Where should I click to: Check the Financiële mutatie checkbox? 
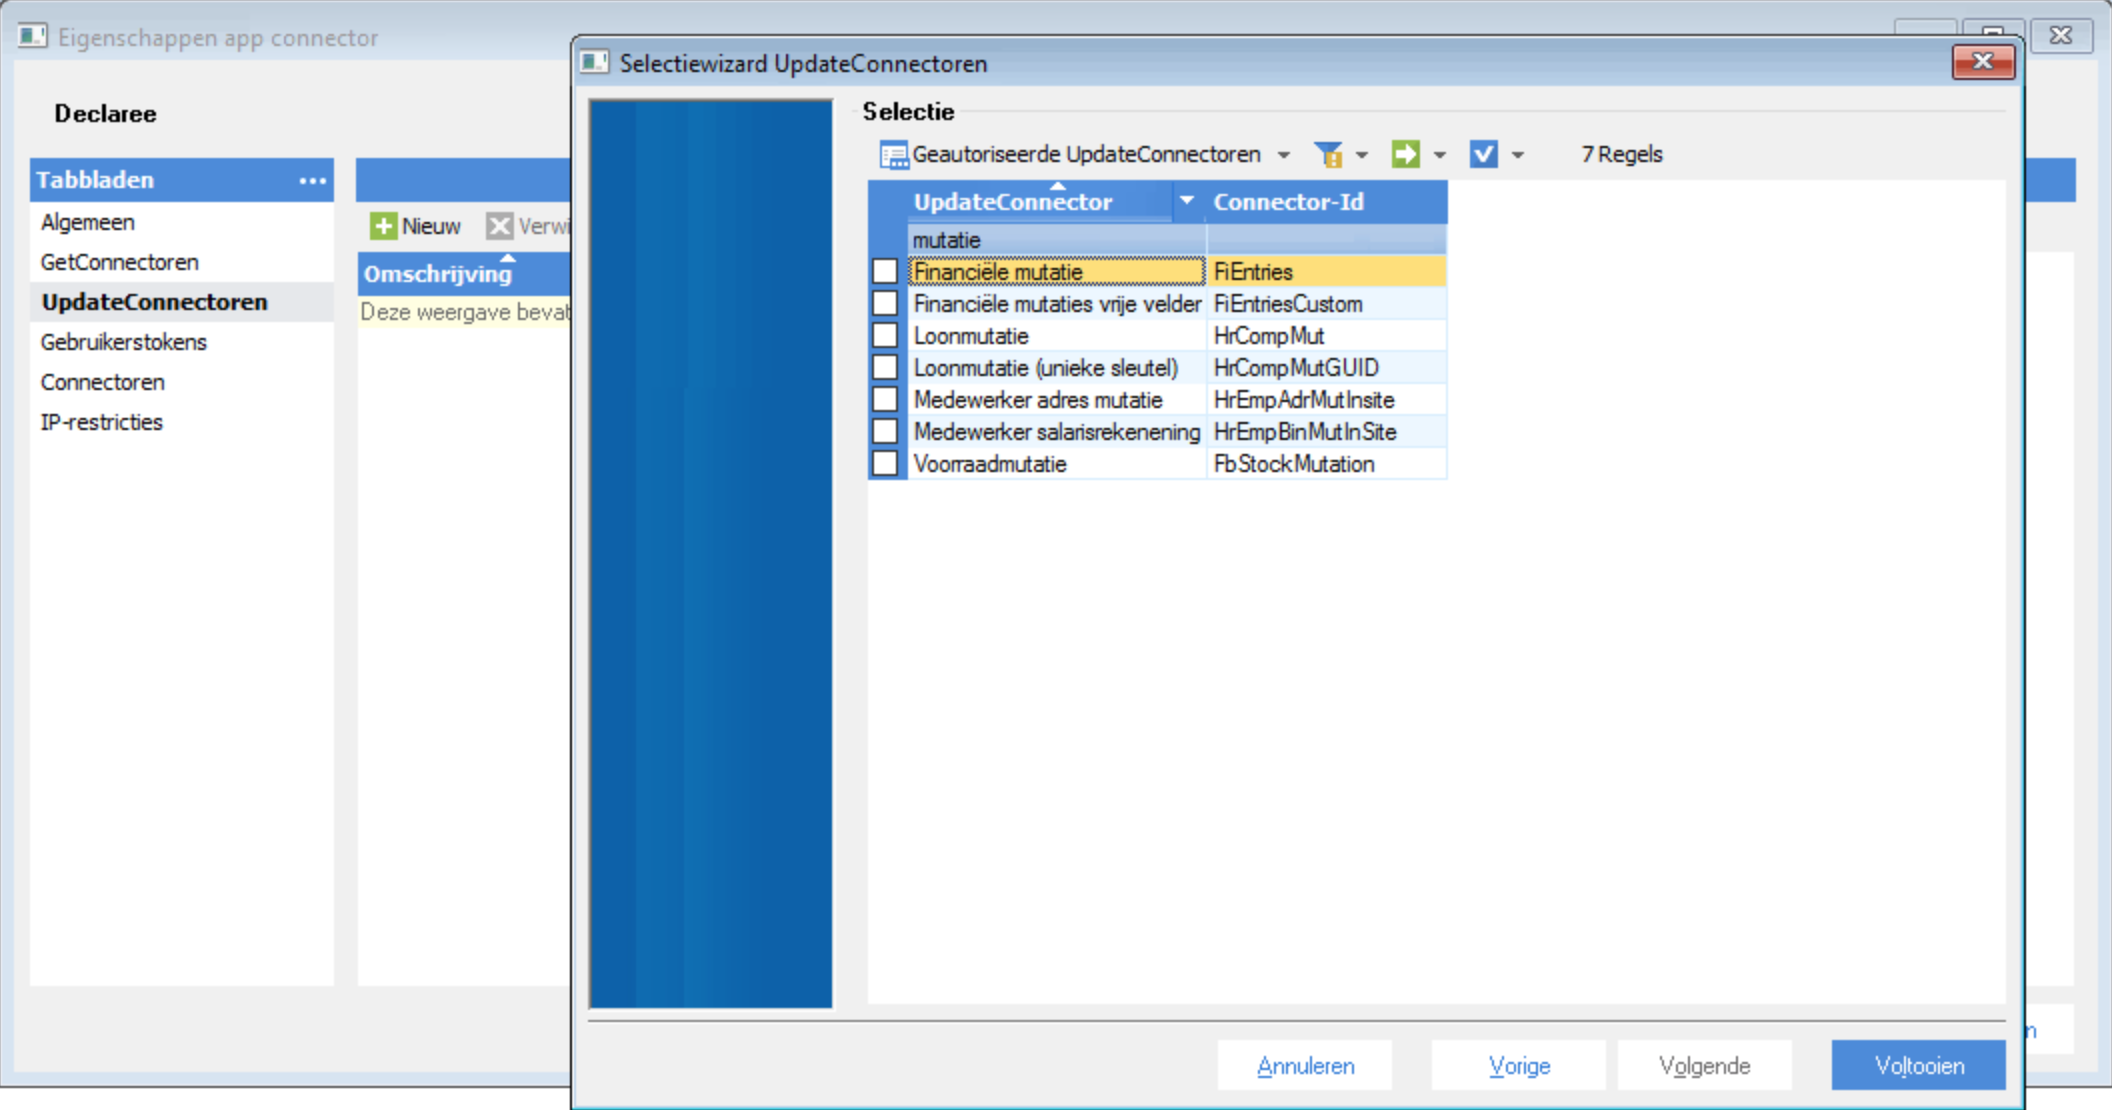click(x=885, y=271)
